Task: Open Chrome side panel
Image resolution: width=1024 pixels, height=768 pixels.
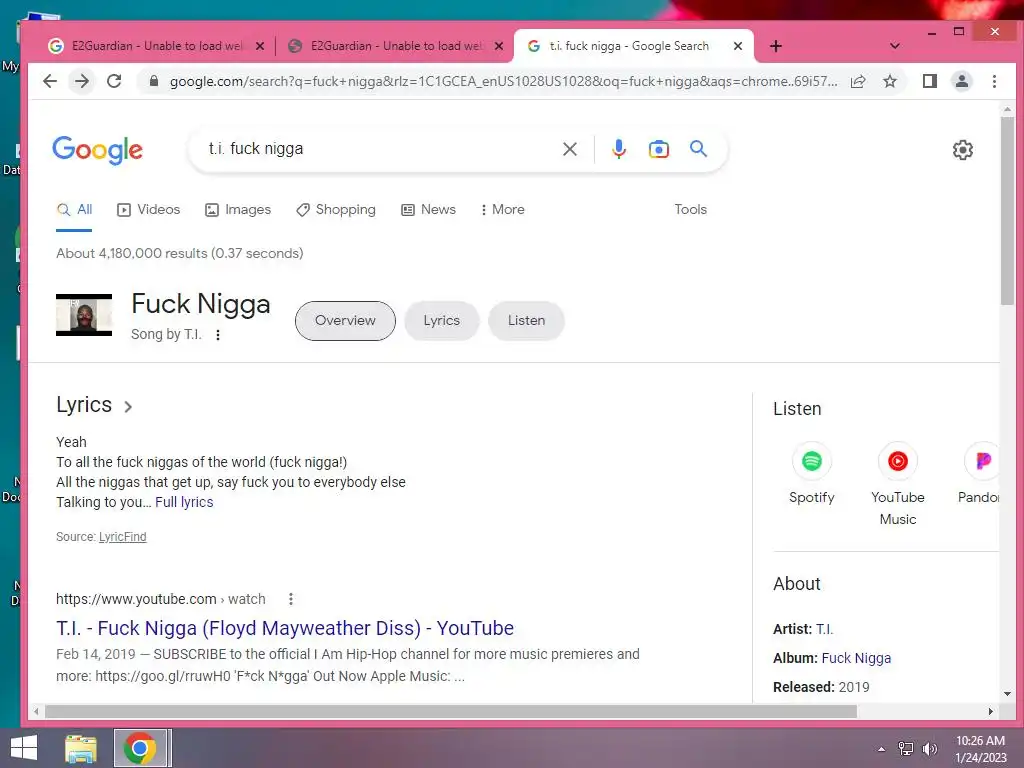Action: click(930, 81)
